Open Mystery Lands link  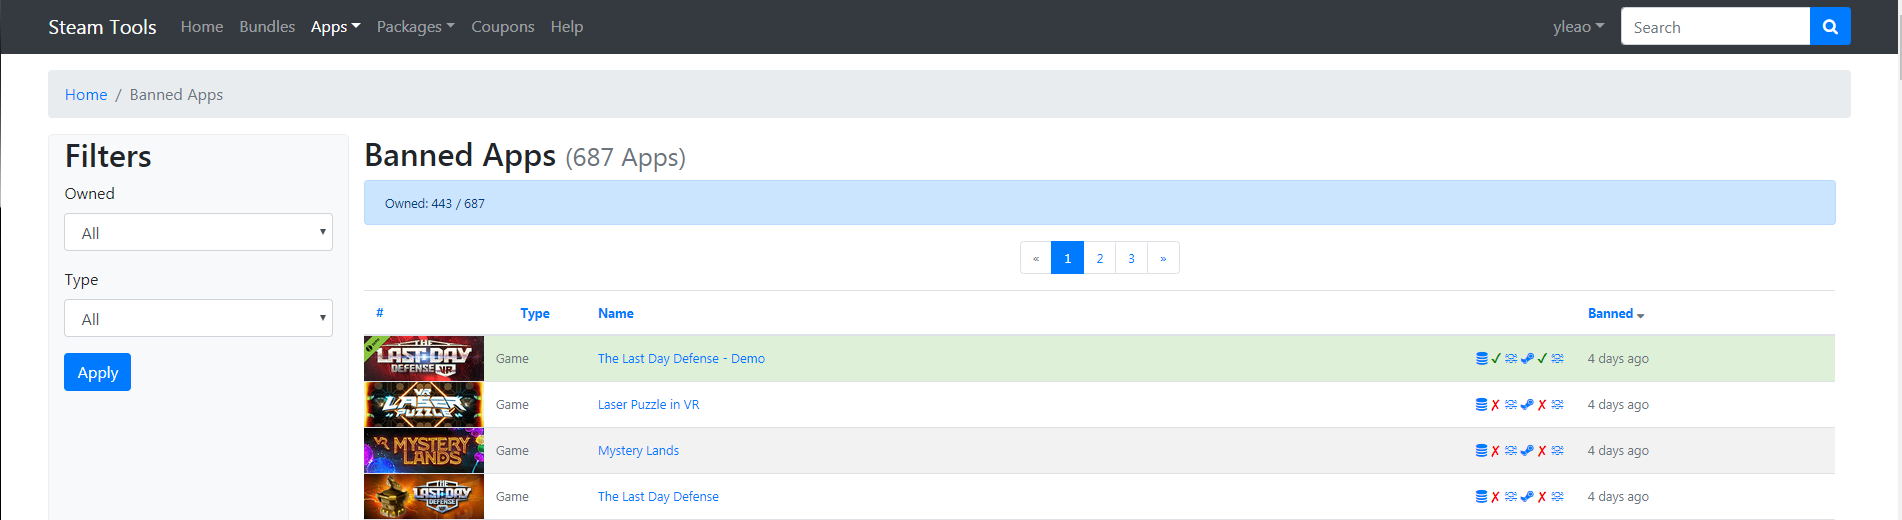click(x=638, y=450)
